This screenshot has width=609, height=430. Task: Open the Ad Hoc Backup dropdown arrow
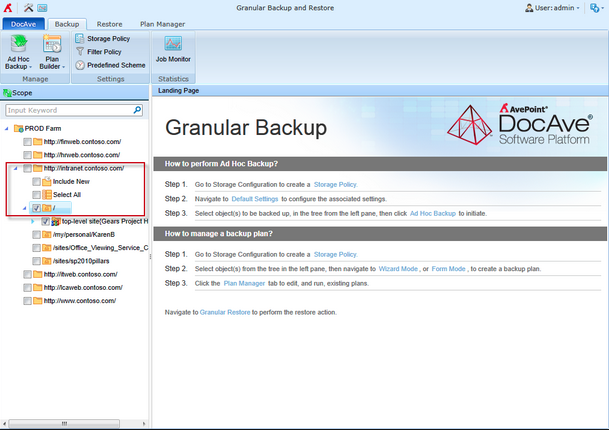pos(30,67)
